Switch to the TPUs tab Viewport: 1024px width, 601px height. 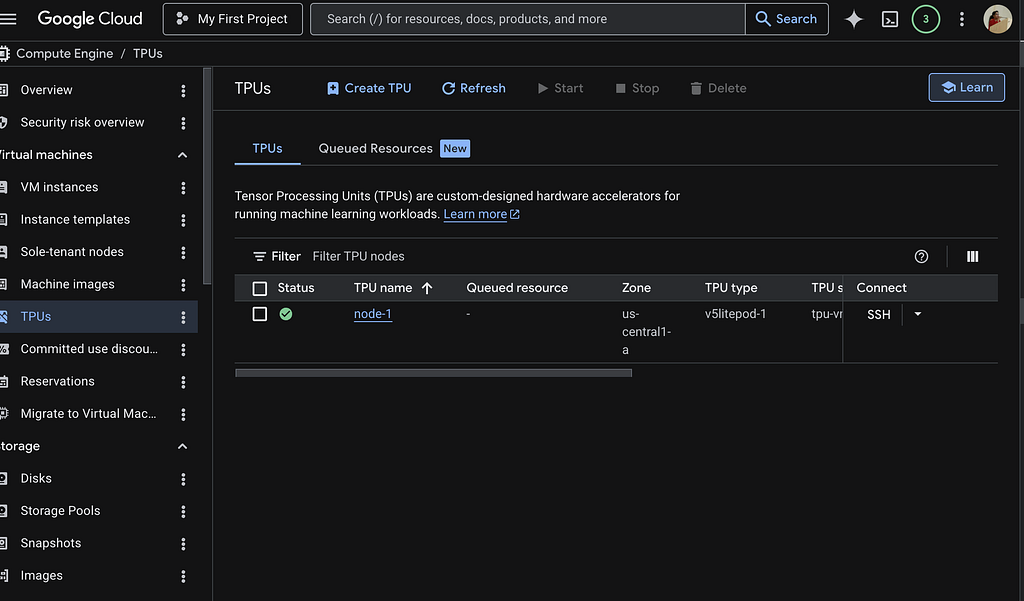pyautogui.click(x=268, y=148)
